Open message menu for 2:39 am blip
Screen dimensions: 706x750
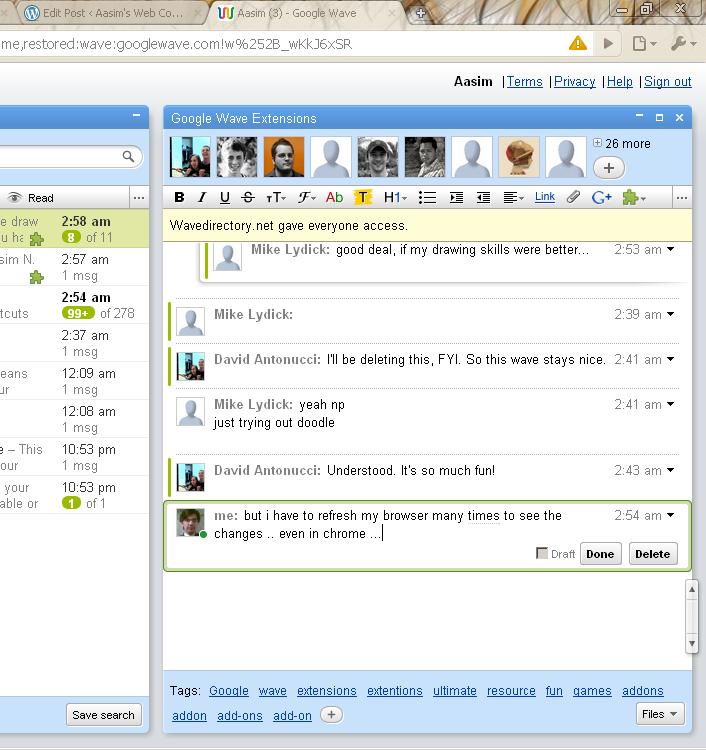click(x=671, y=314)
